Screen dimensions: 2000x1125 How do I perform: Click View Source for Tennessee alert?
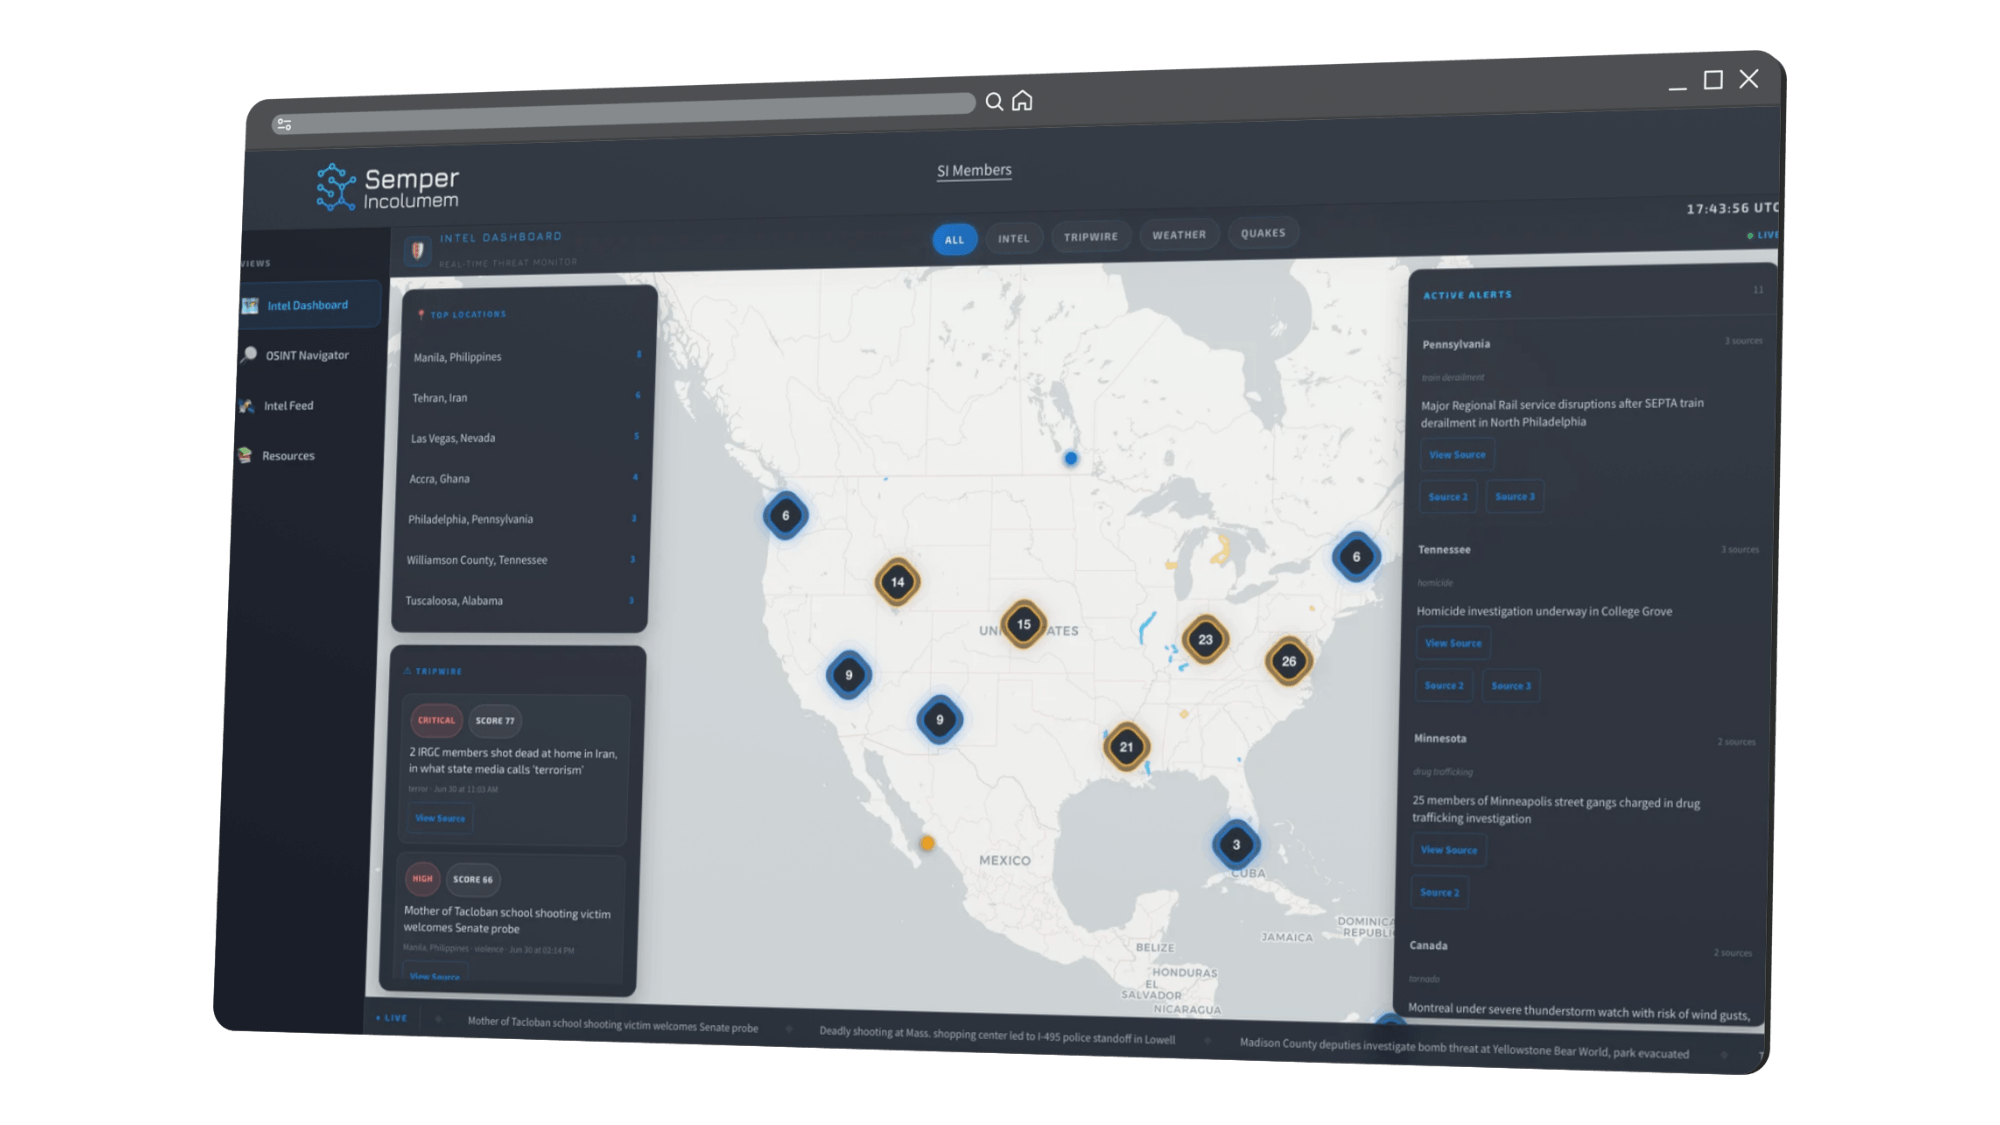[x=1453, y=643]
